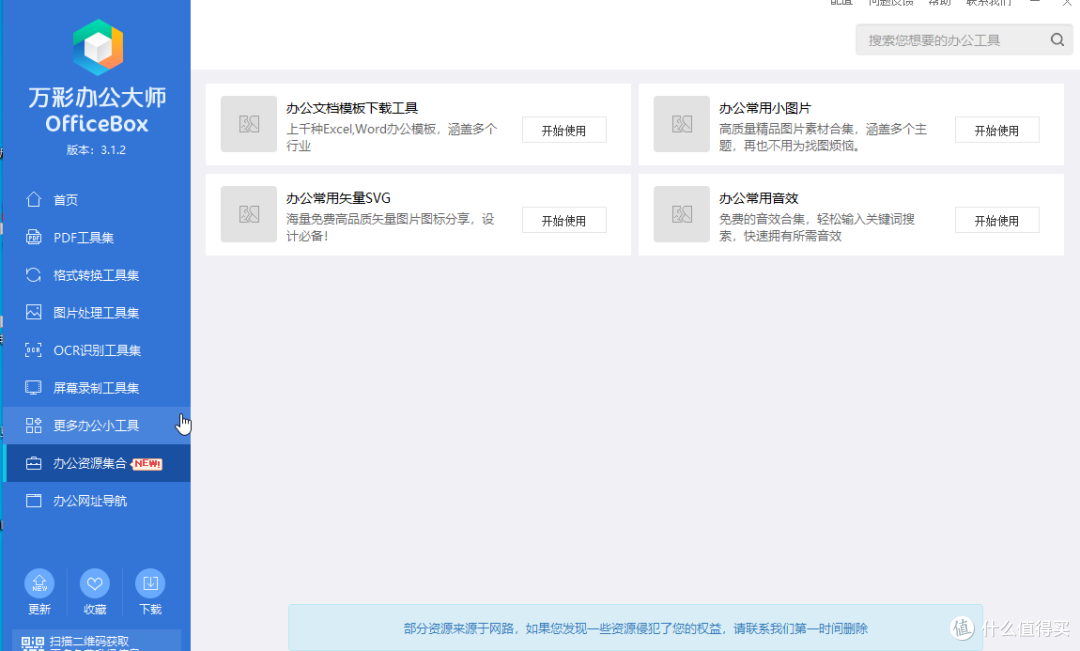The height and width of the screenshot is (651, 1080).
Task: Click the 办公常用音效 placeholder thumbnail
Action: tap(681, 214)
